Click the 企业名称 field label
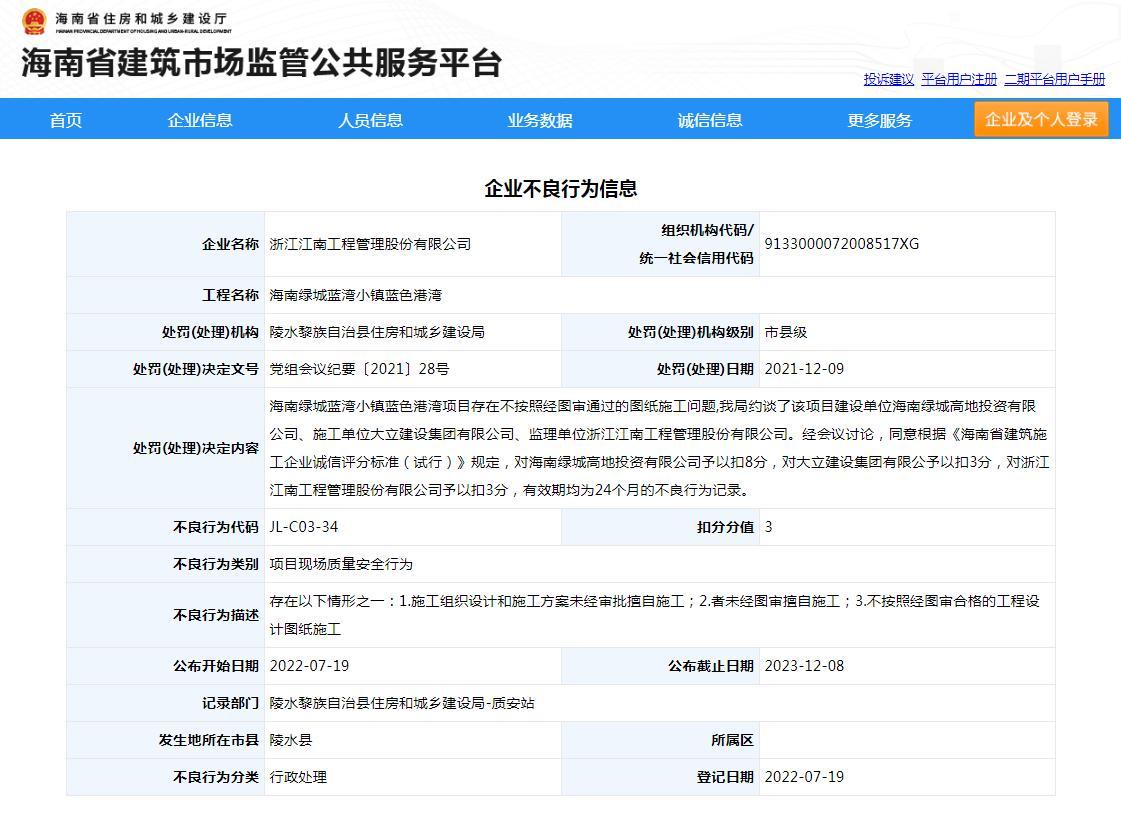1121x832 pixels. tap(230, 244)
